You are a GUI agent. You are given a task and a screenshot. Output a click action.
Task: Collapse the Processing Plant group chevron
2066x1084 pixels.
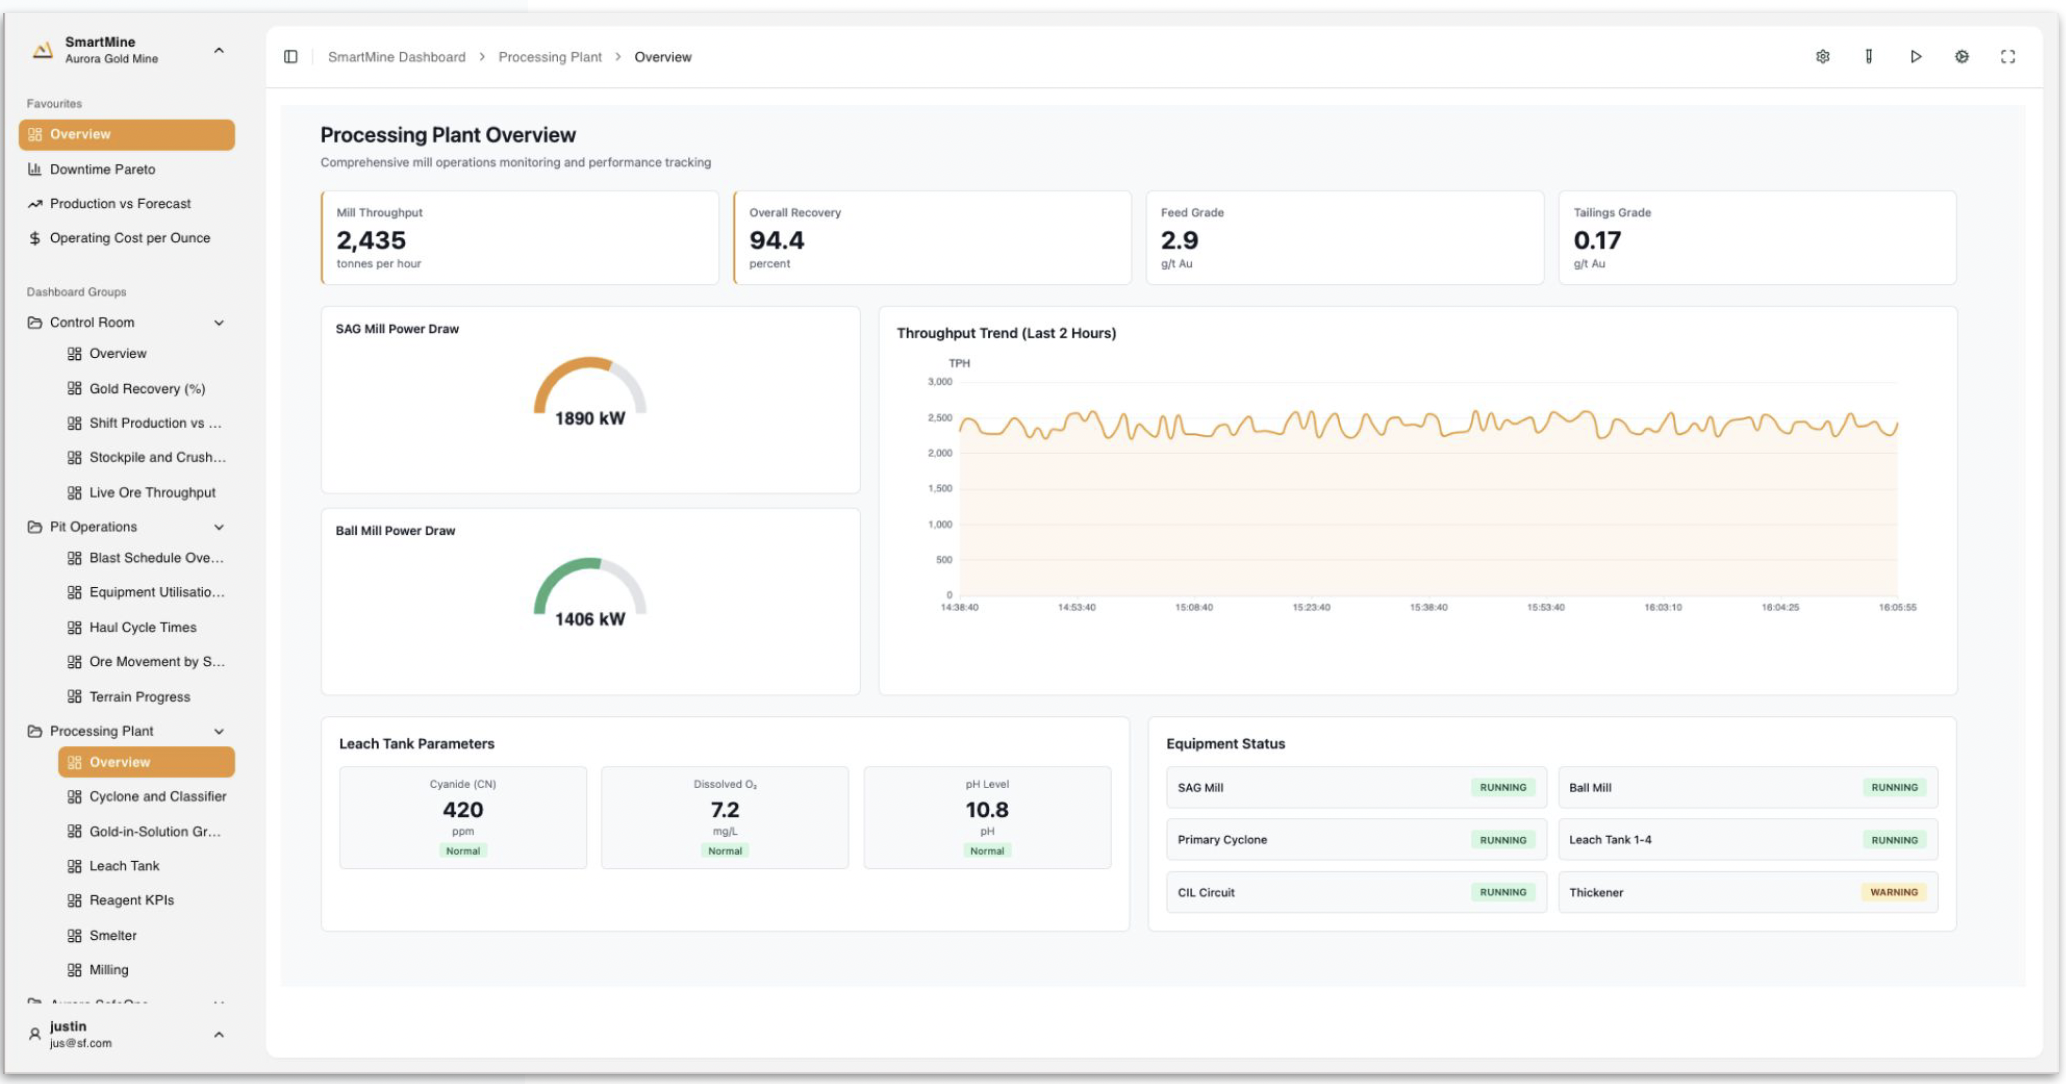pos(219,731)
